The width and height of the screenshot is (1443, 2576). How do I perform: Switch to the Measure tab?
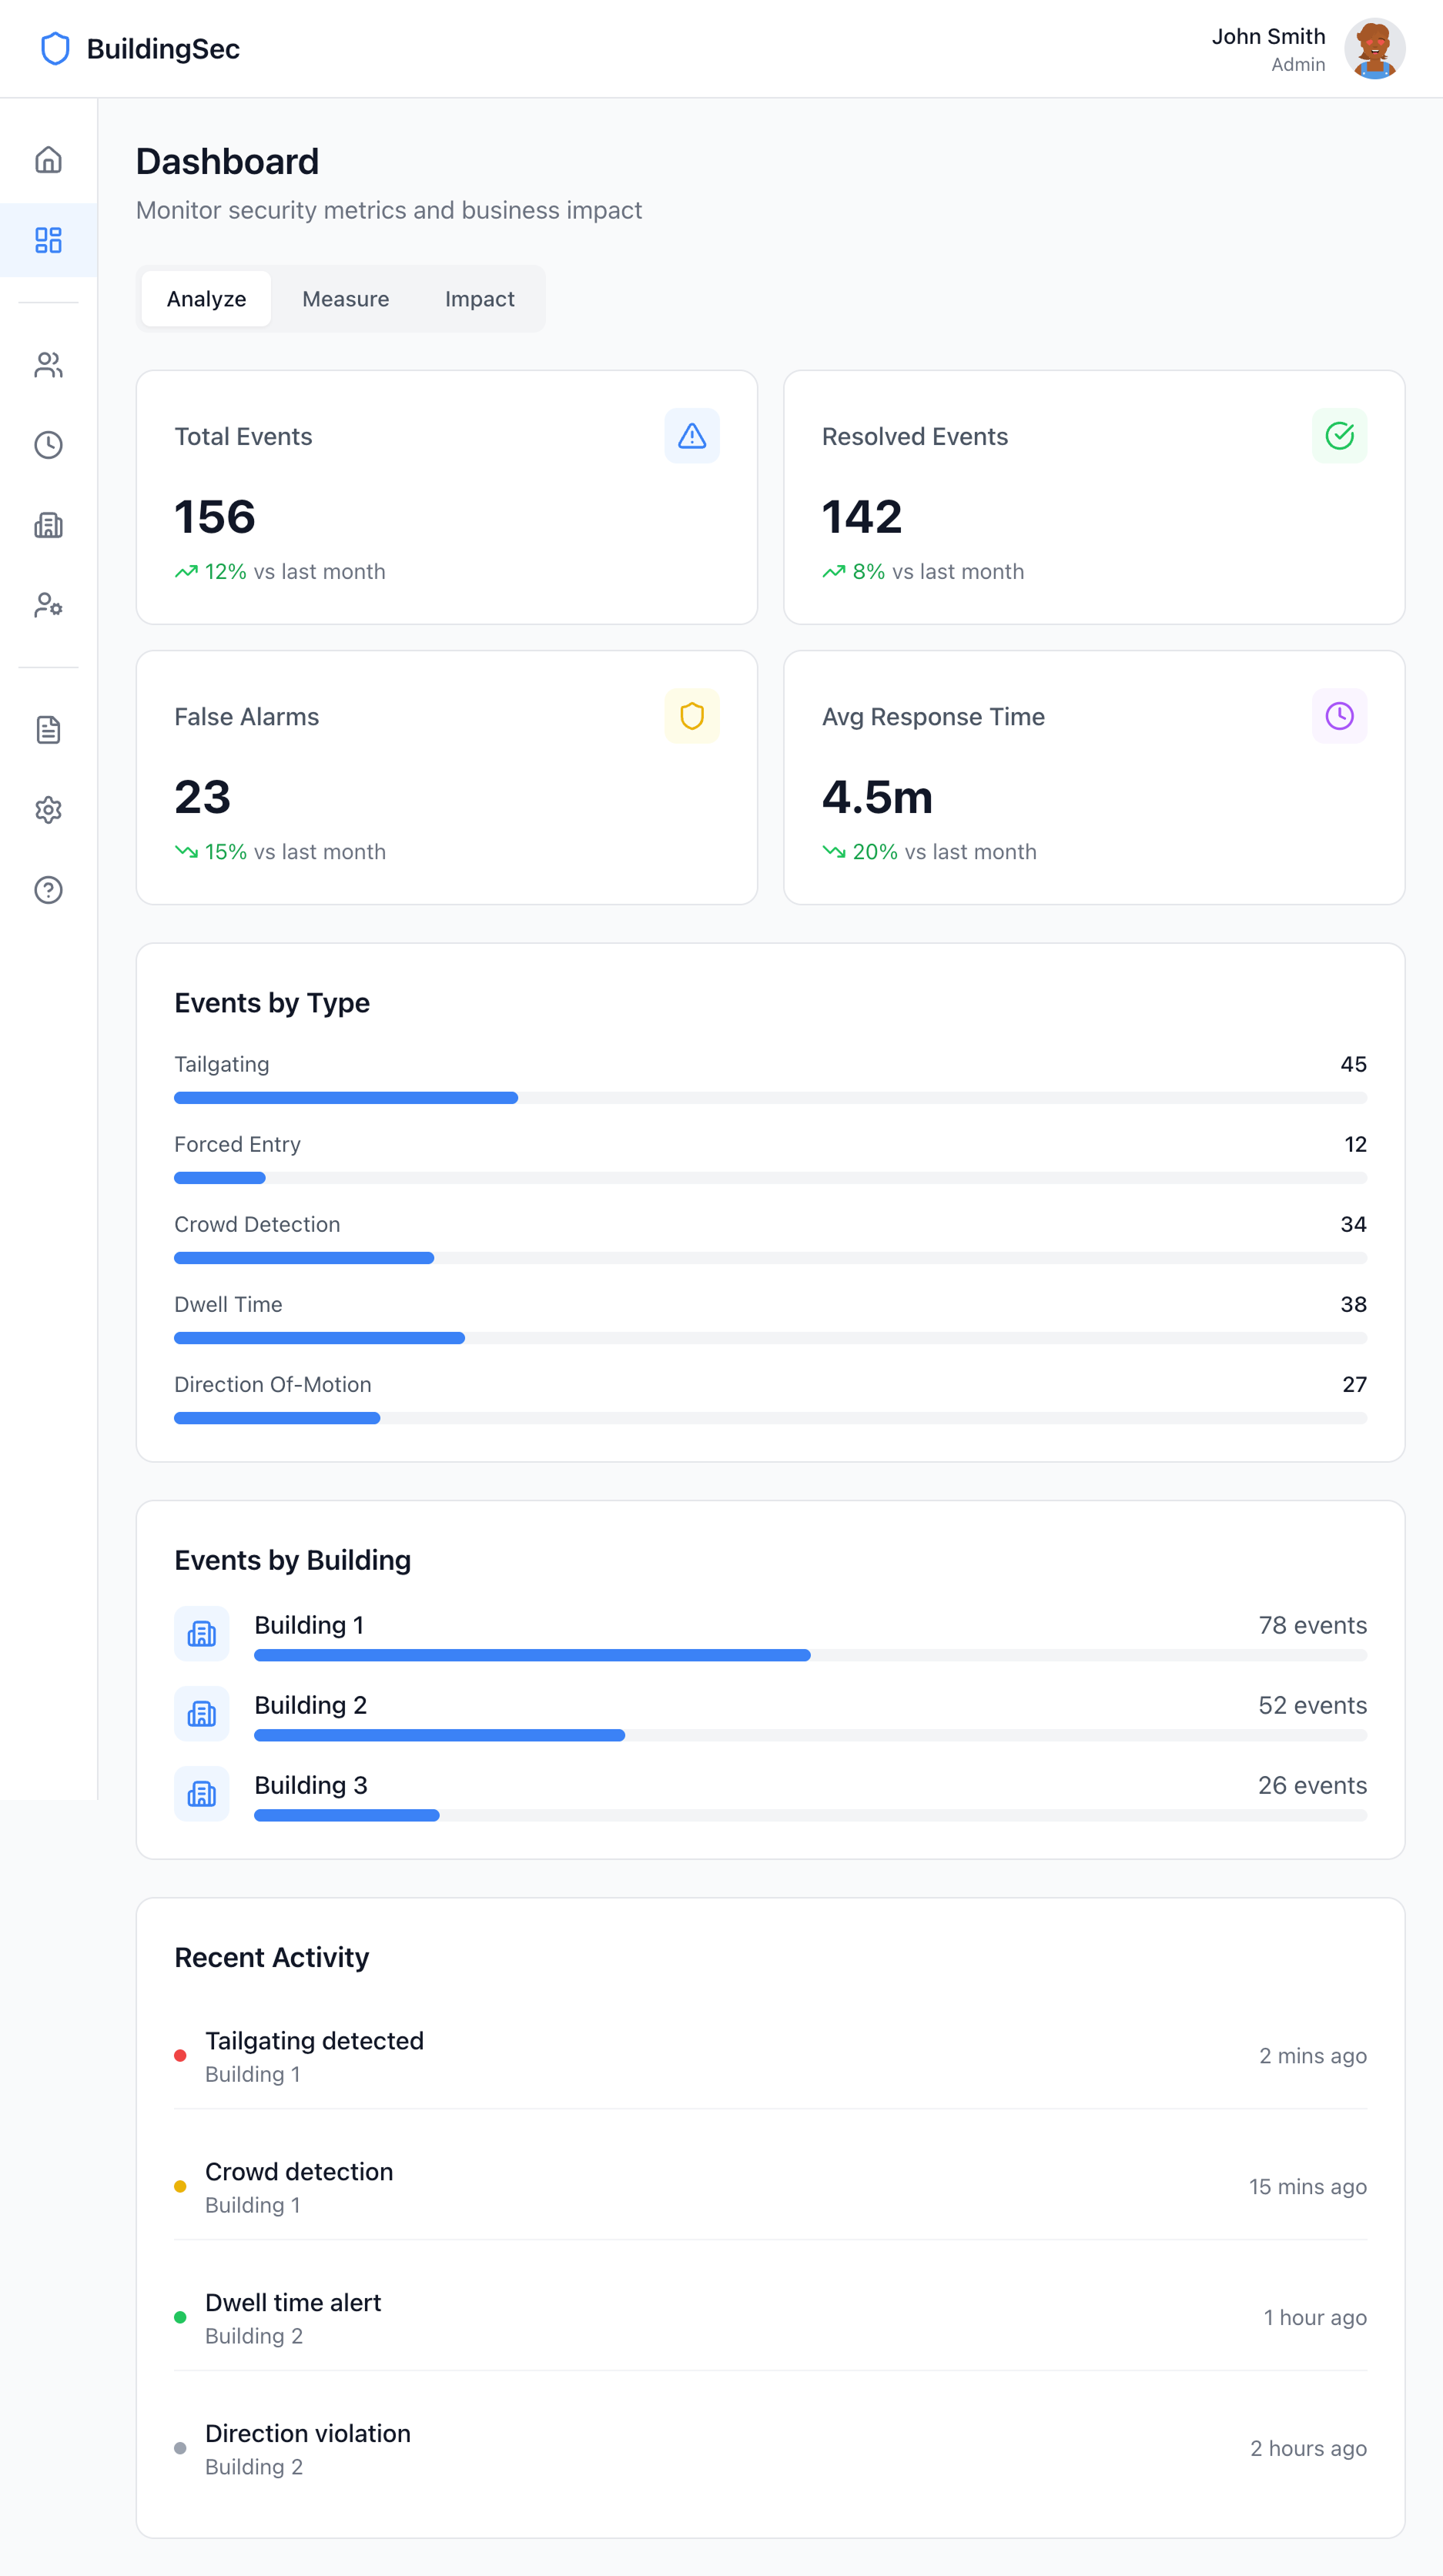346,299
